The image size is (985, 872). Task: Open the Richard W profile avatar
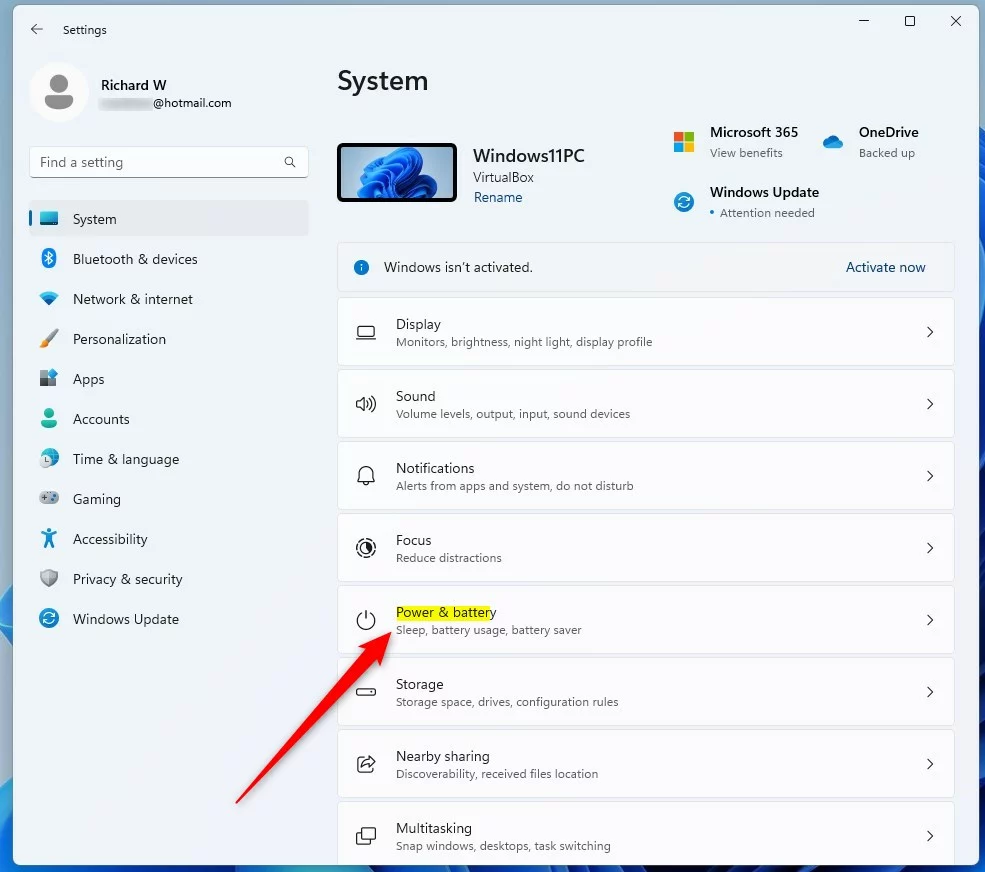pos(59,93)
